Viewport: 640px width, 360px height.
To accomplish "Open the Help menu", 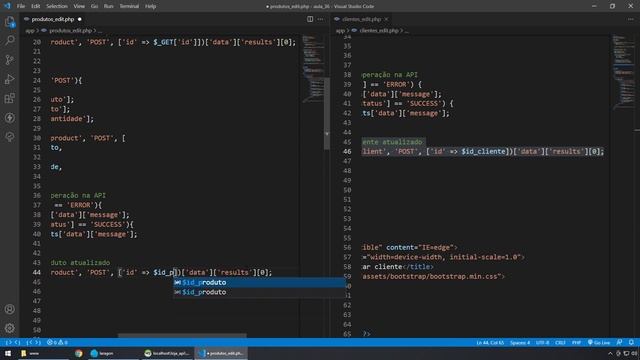I will point(151,6).
